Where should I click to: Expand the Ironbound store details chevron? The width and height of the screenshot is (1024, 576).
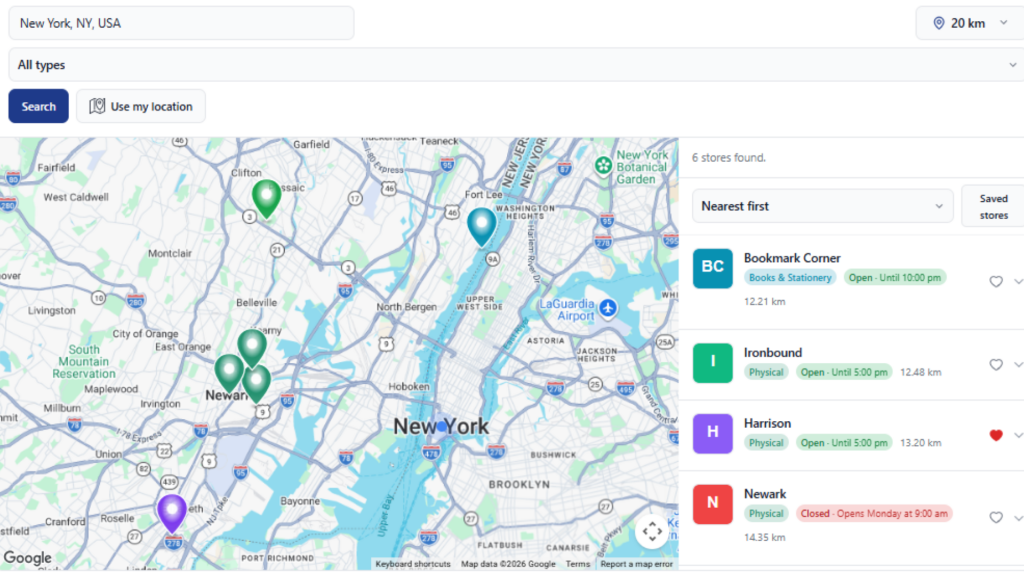1017,364
